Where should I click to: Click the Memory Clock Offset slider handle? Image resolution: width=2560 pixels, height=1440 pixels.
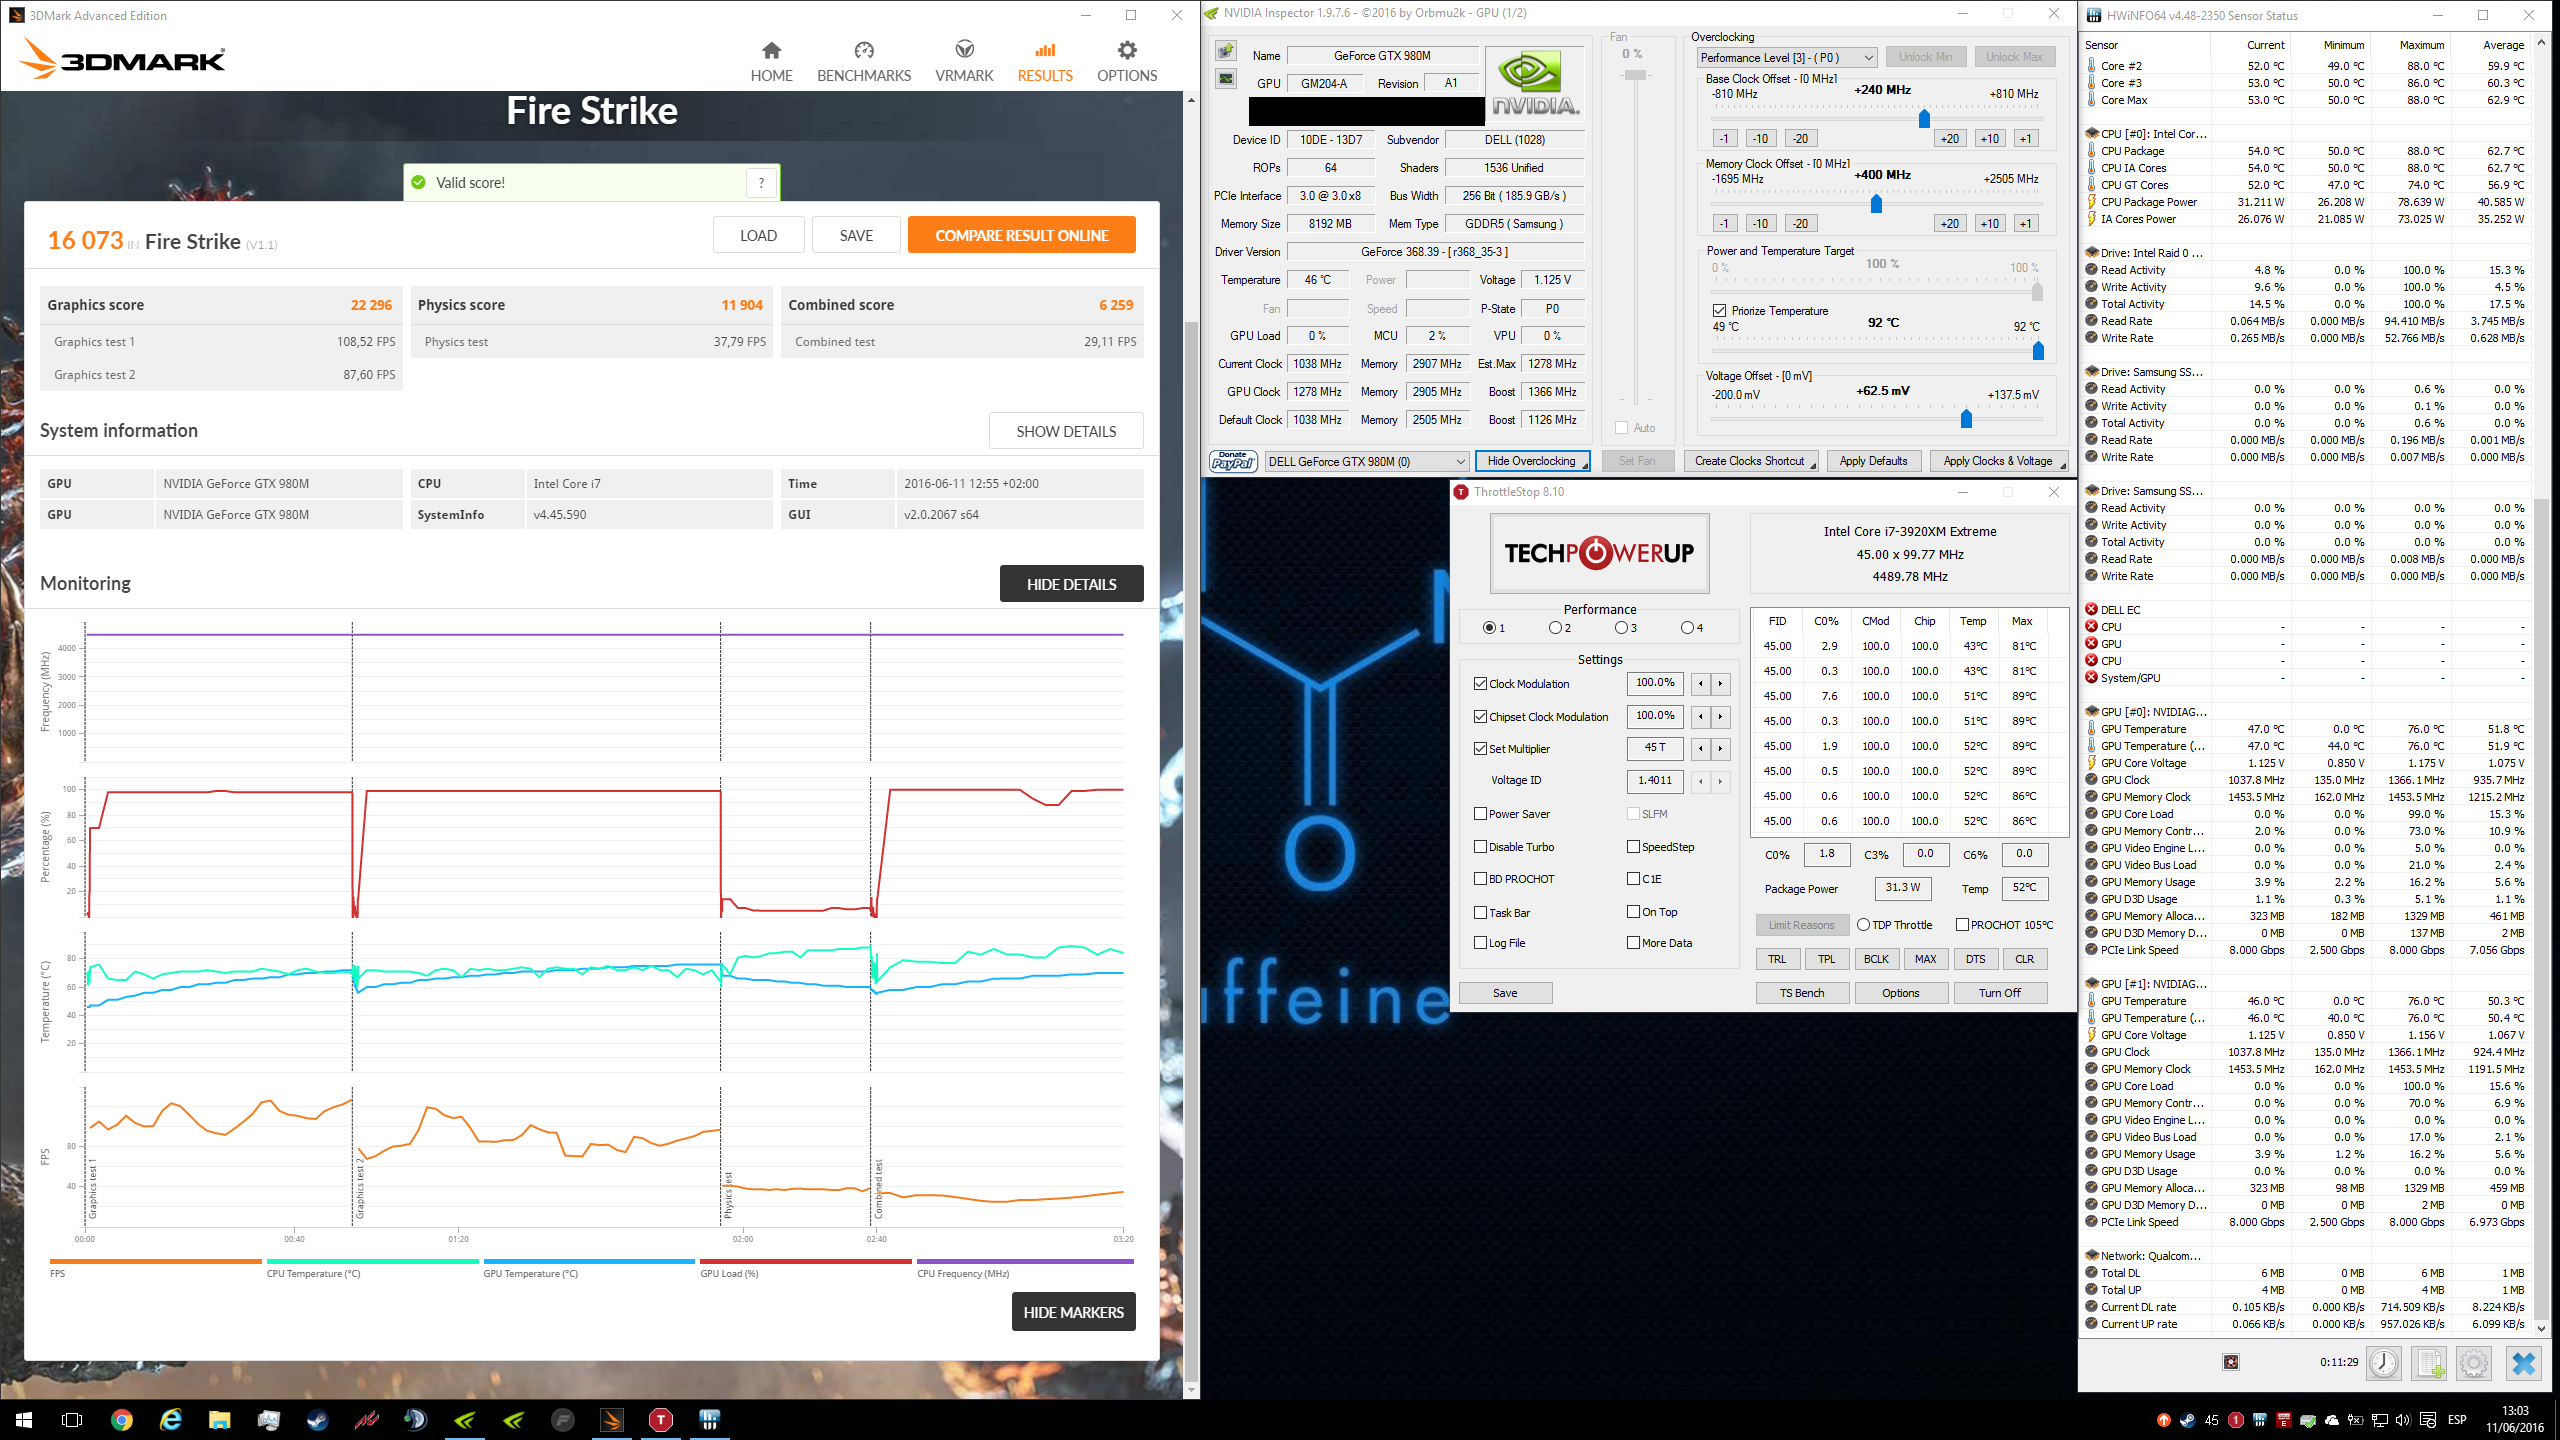1876,204
